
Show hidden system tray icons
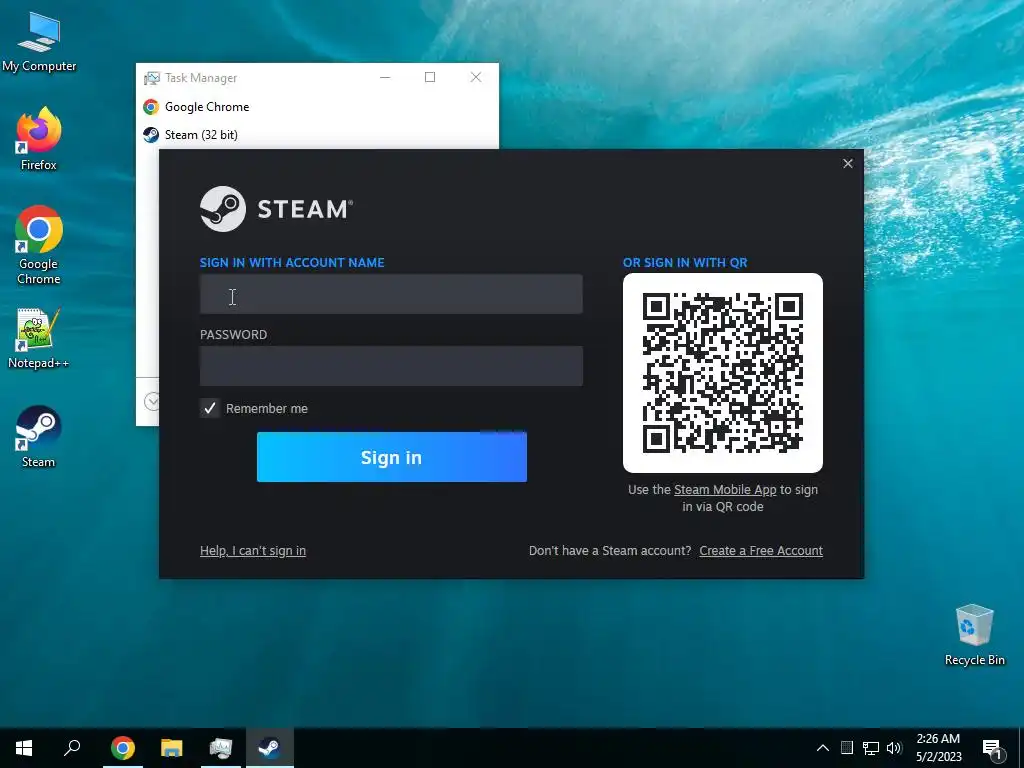(x=823, y=748)
